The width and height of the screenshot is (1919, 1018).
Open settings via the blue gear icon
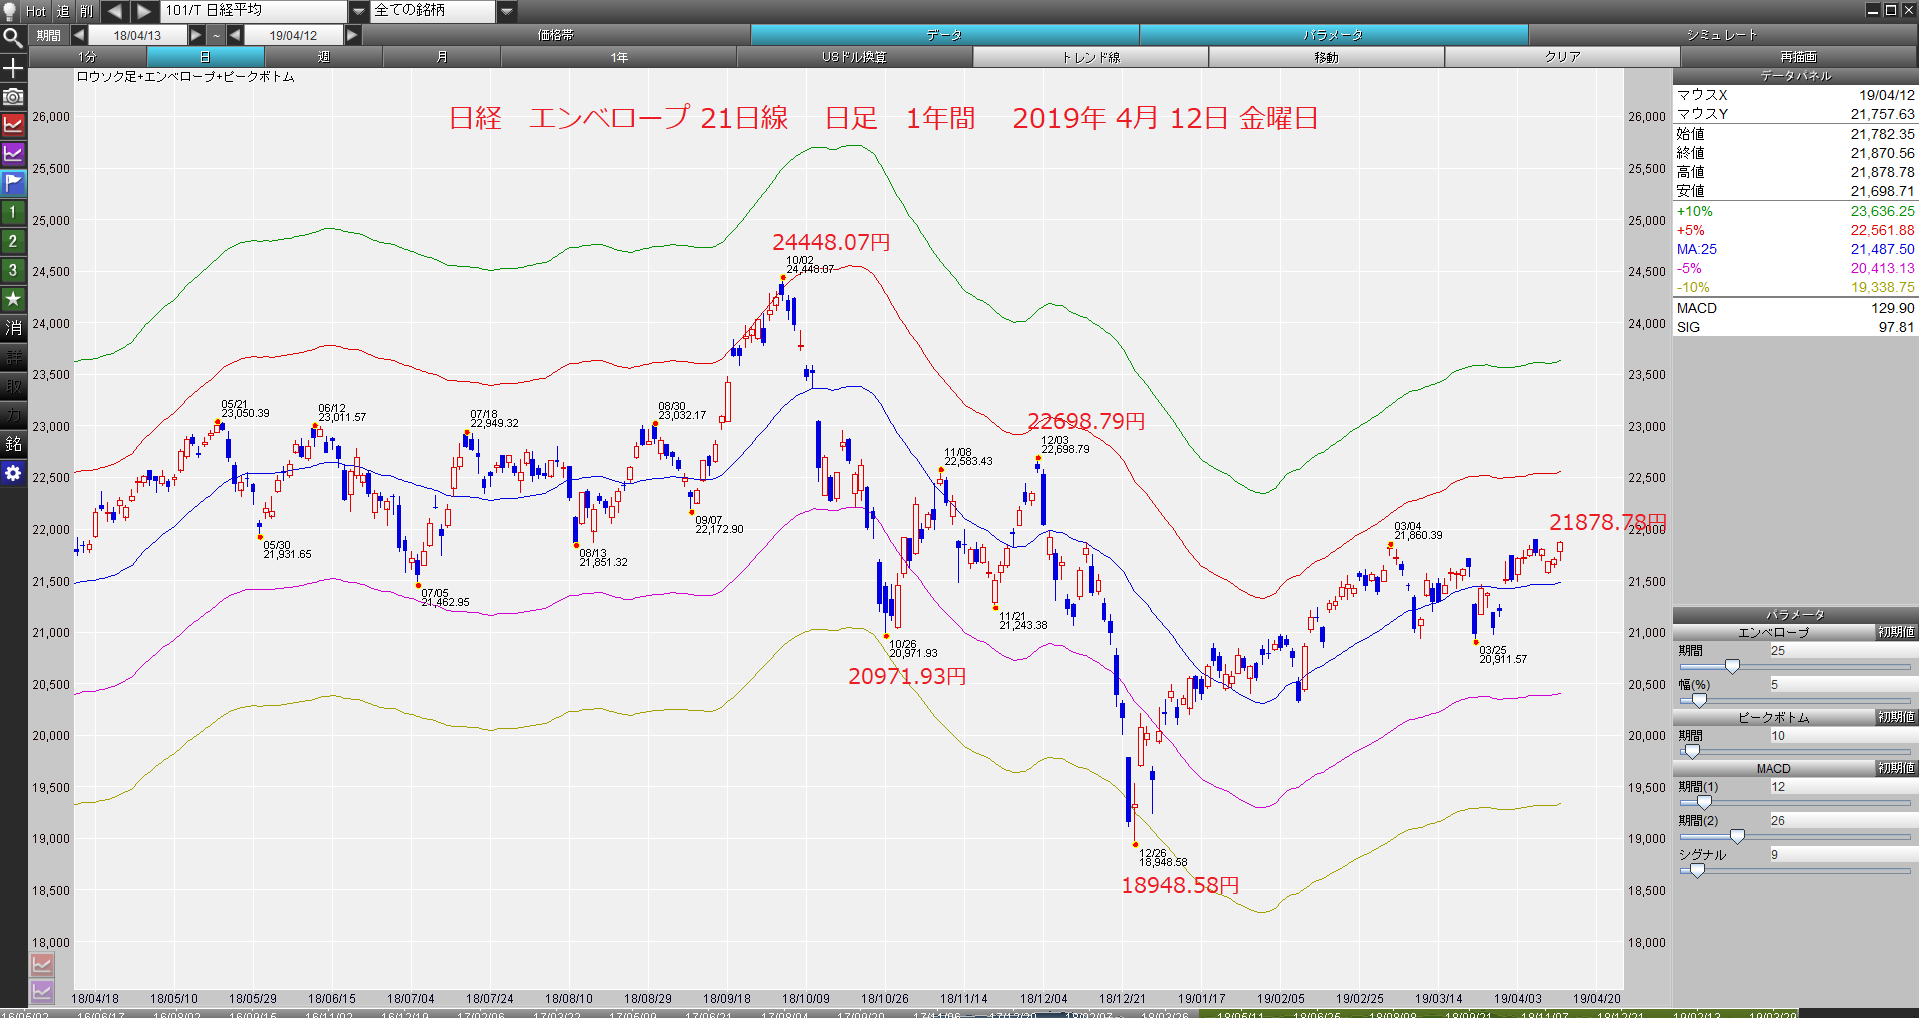[x=13, y=473]
